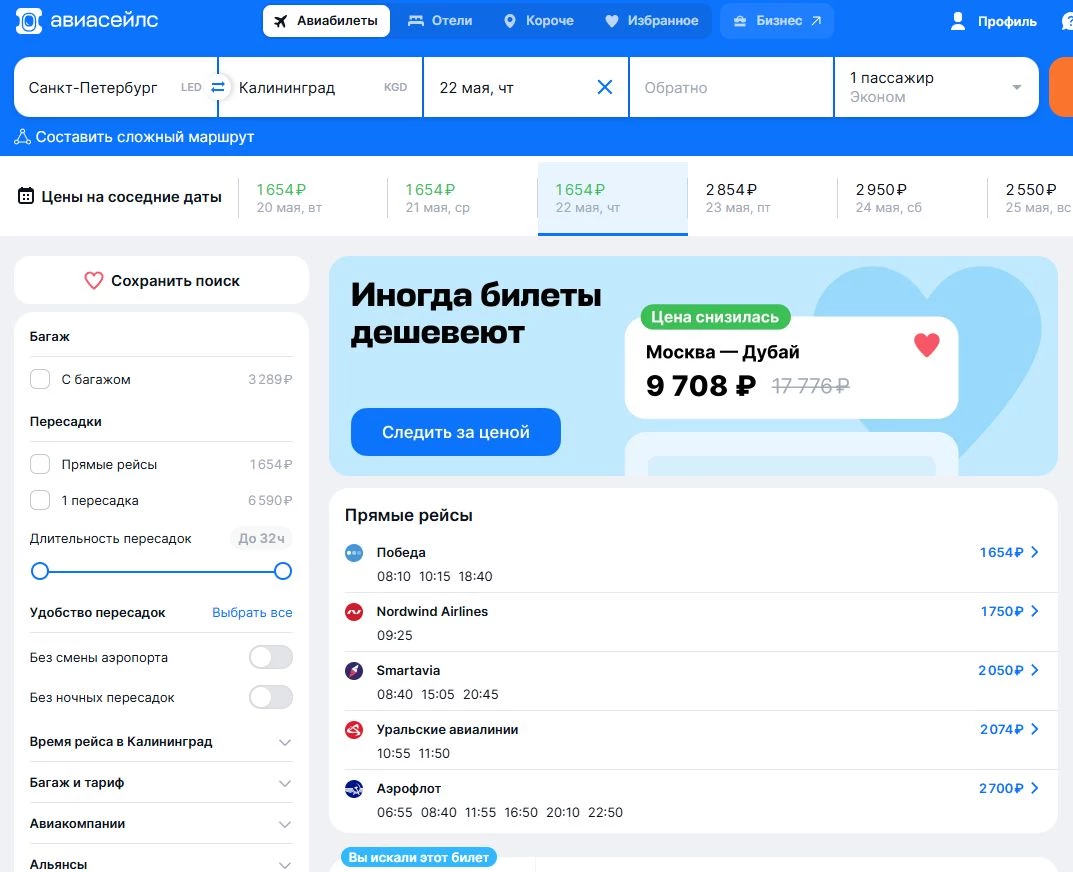Click the Составить сложный маршрут route icon
Viewport: 1073px width, 872px height.
(22, 136)
